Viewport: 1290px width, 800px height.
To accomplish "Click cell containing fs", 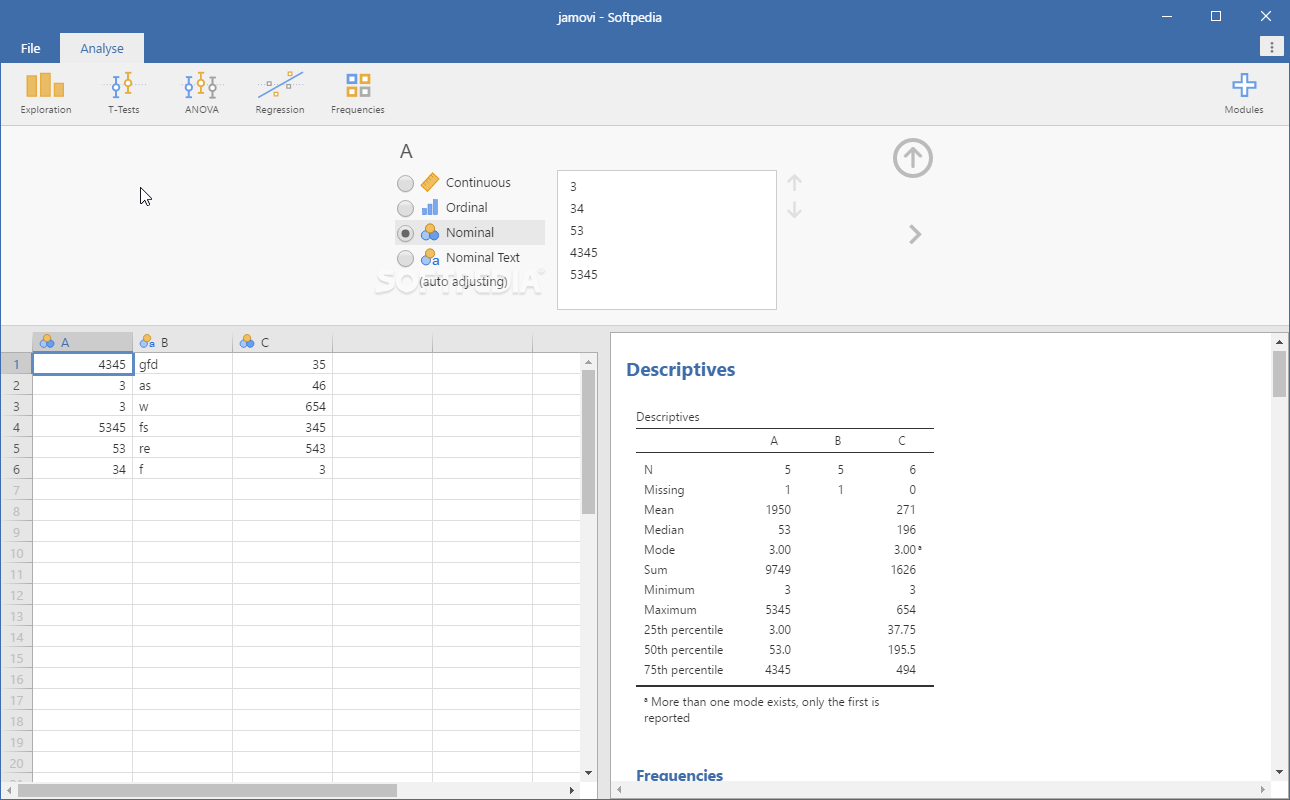I will pyautogui.click(x=182, y=427).
